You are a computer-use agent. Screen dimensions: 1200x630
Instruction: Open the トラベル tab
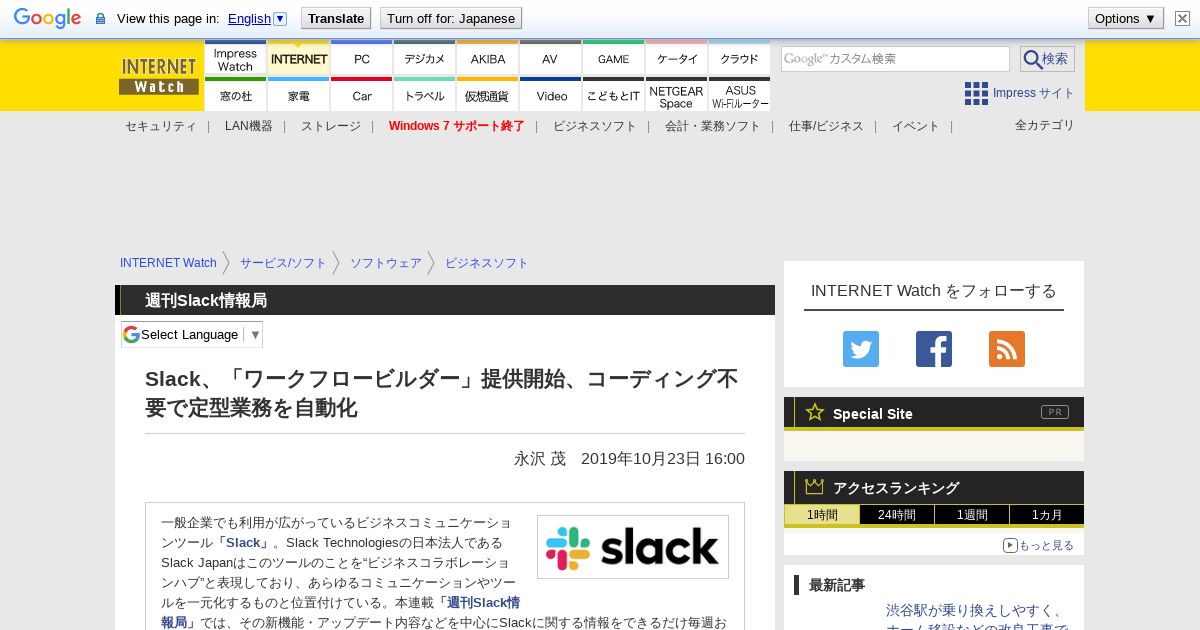(424, 95)
